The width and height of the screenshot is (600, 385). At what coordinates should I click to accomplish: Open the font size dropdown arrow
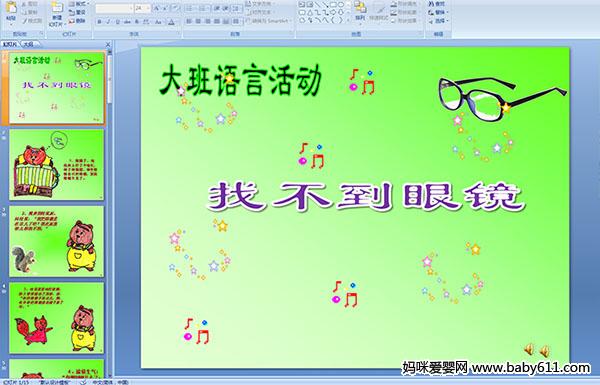pos(148,8)
